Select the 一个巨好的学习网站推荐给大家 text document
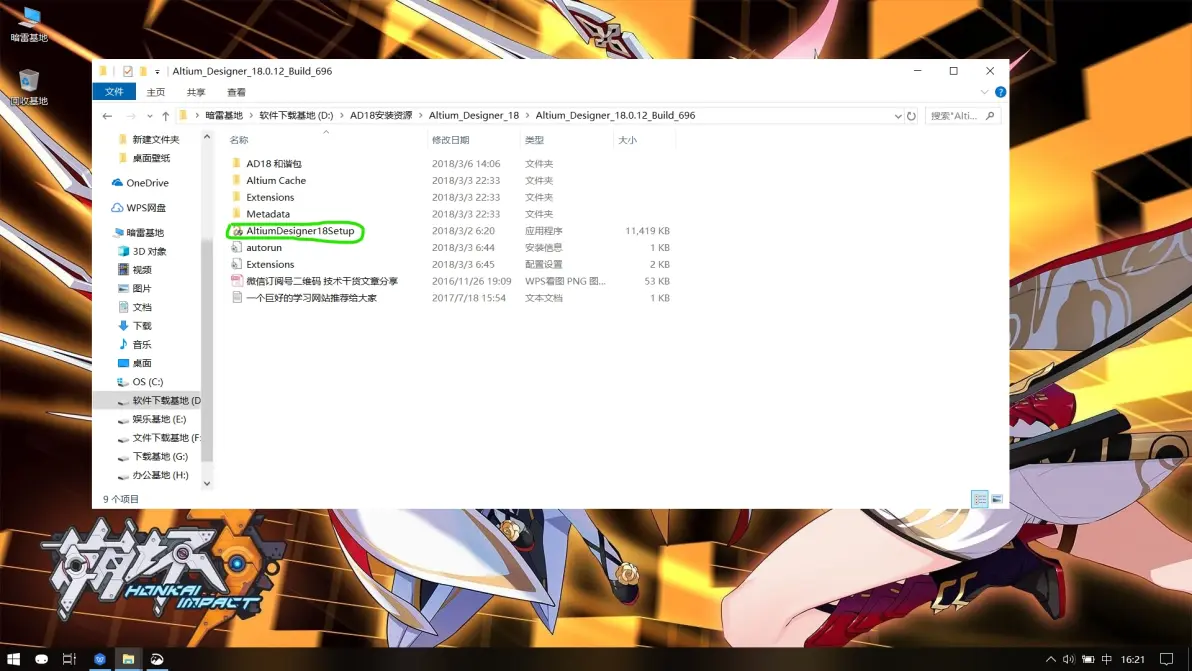Viewport: 1192px width, 671px height. (311, 298)
